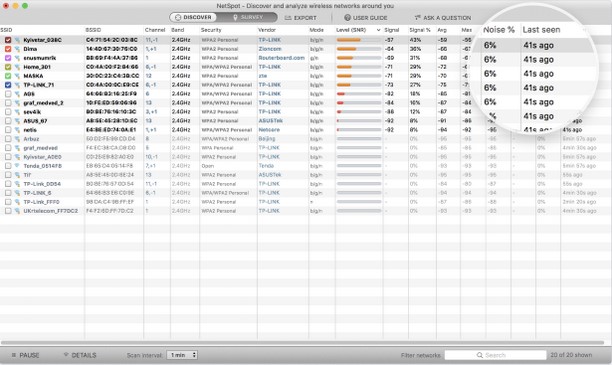Open ASUSTek vendor link for ASUS_67
Viewport: 612px width, 365px height.
(x=270, y=121)
